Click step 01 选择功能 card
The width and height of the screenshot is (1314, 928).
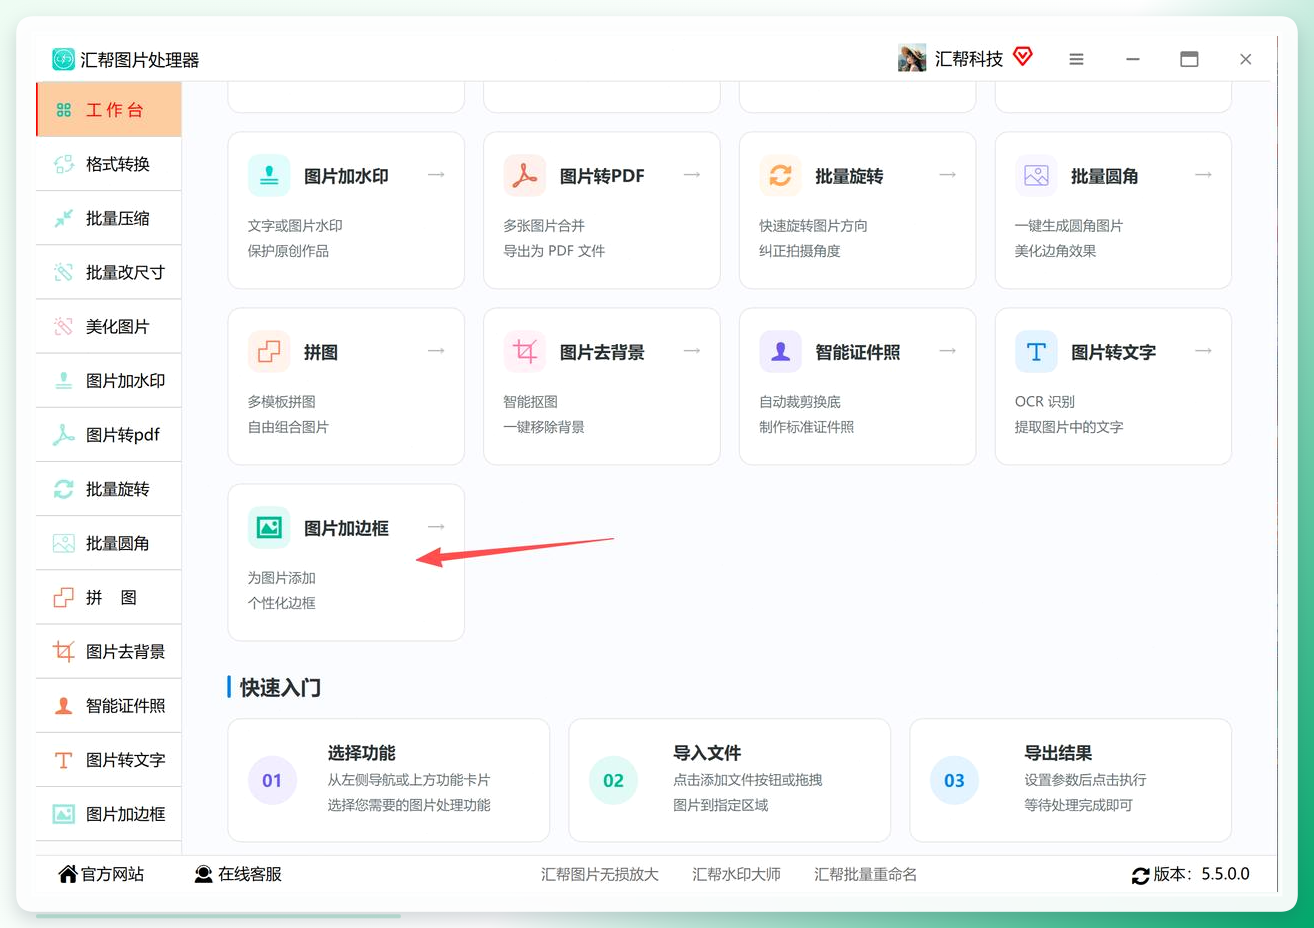click(389, 780)
